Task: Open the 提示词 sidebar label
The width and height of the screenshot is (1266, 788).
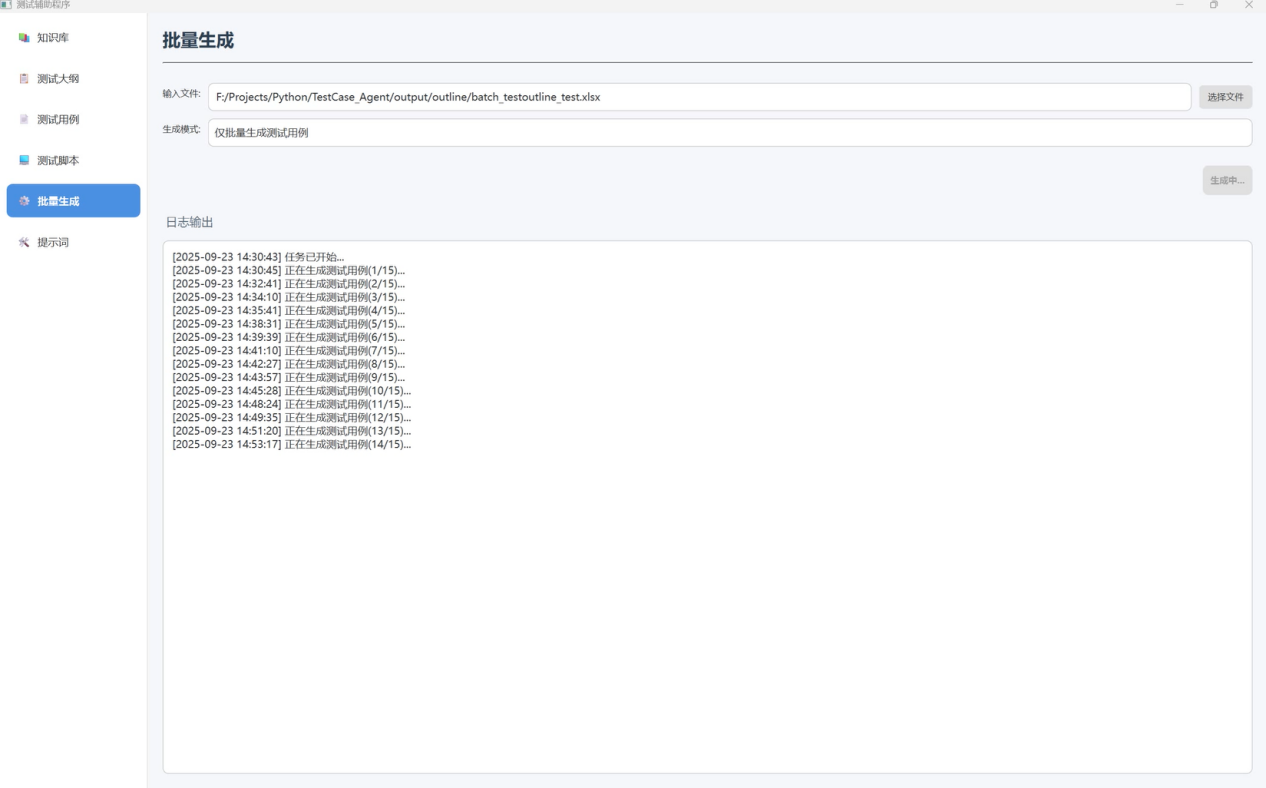Action: (53, 242)
